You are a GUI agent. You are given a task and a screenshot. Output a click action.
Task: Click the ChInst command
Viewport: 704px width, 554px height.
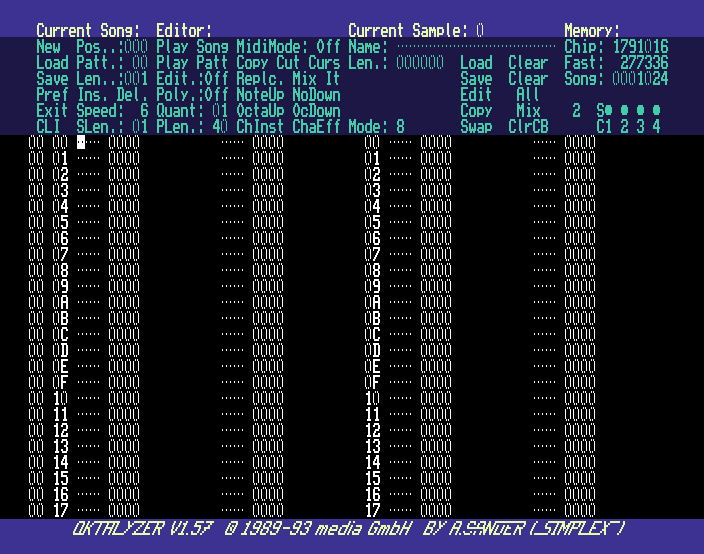[x=260, y=127]
